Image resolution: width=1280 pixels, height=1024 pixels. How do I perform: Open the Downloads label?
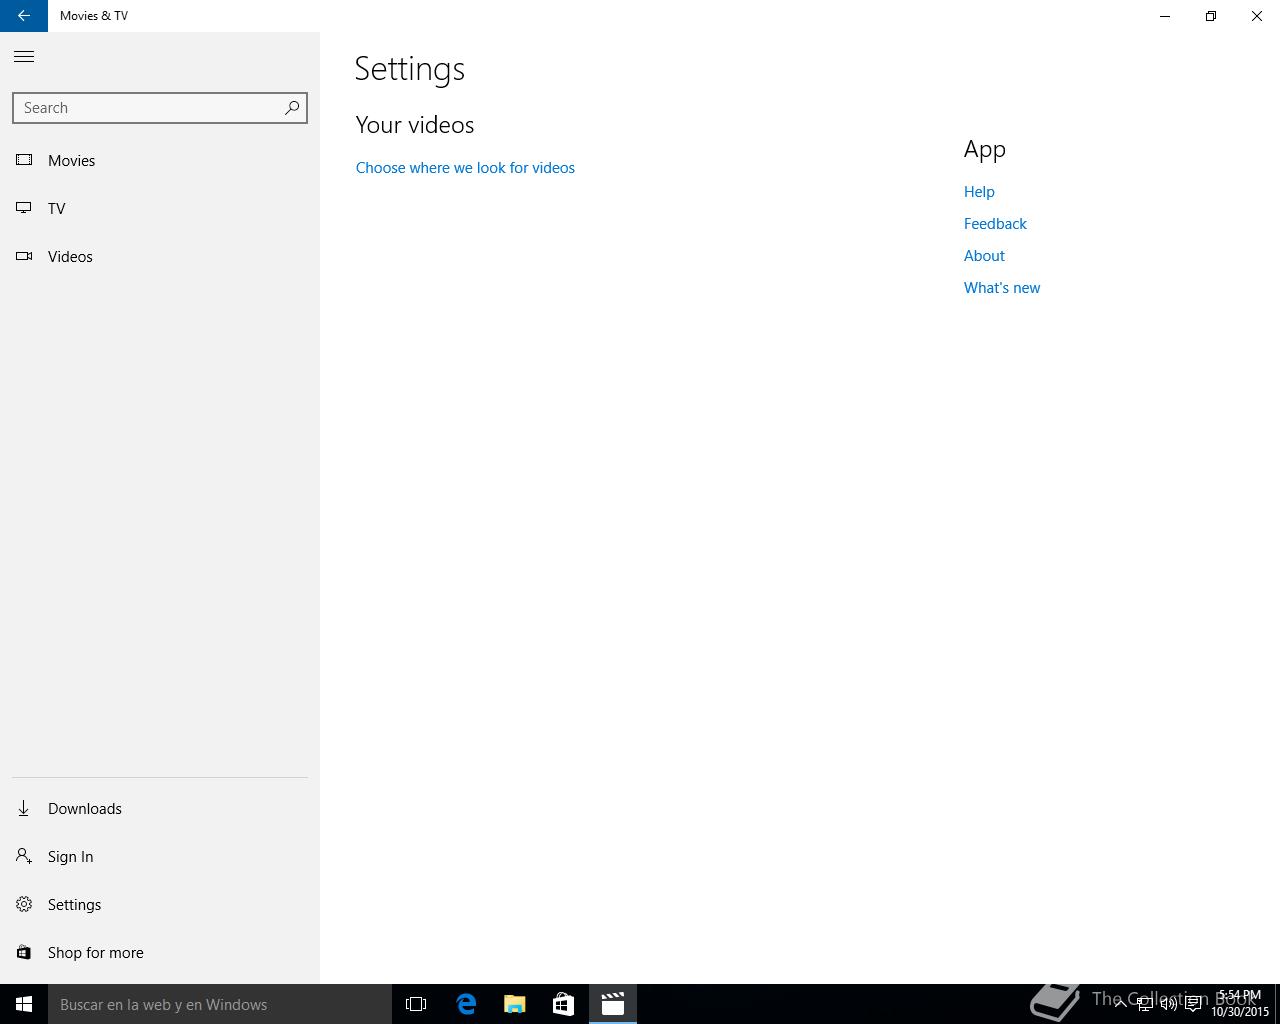pos(85,809)
